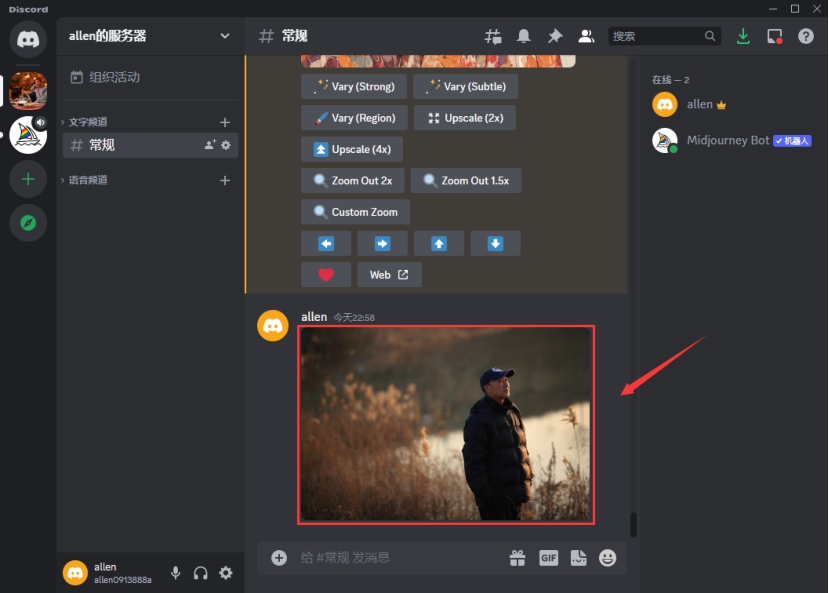Open user settings gear icon
Viewport: 829px width, 593px height.
(226, 573)
